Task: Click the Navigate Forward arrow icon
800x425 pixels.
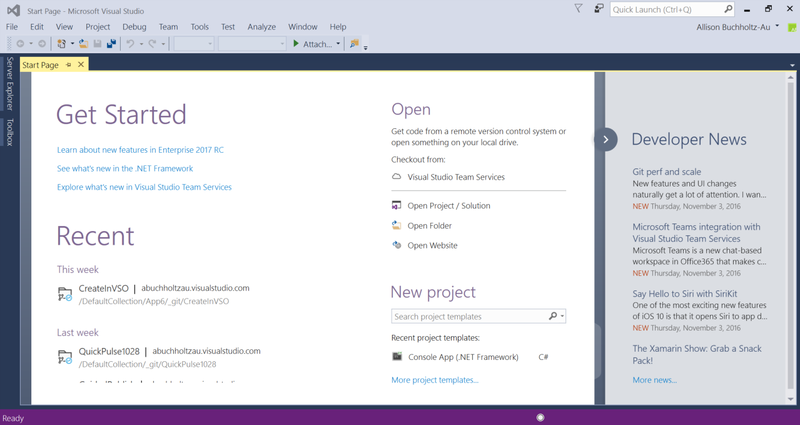Action: coord(42,44)
